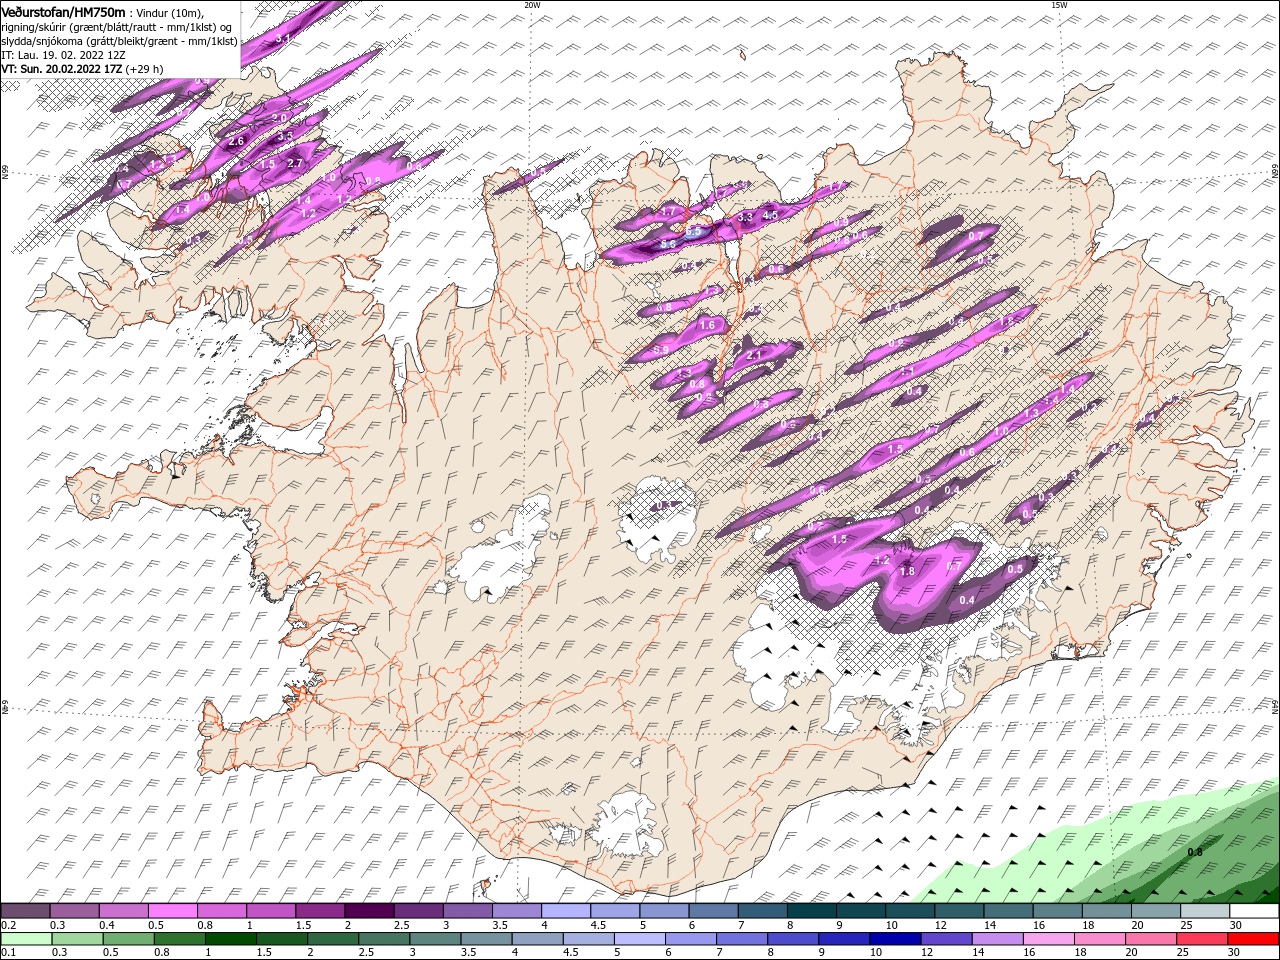Click the '3.1' snowfall value label
This screenshot has width=1280, height=960.
click(282, 38)
